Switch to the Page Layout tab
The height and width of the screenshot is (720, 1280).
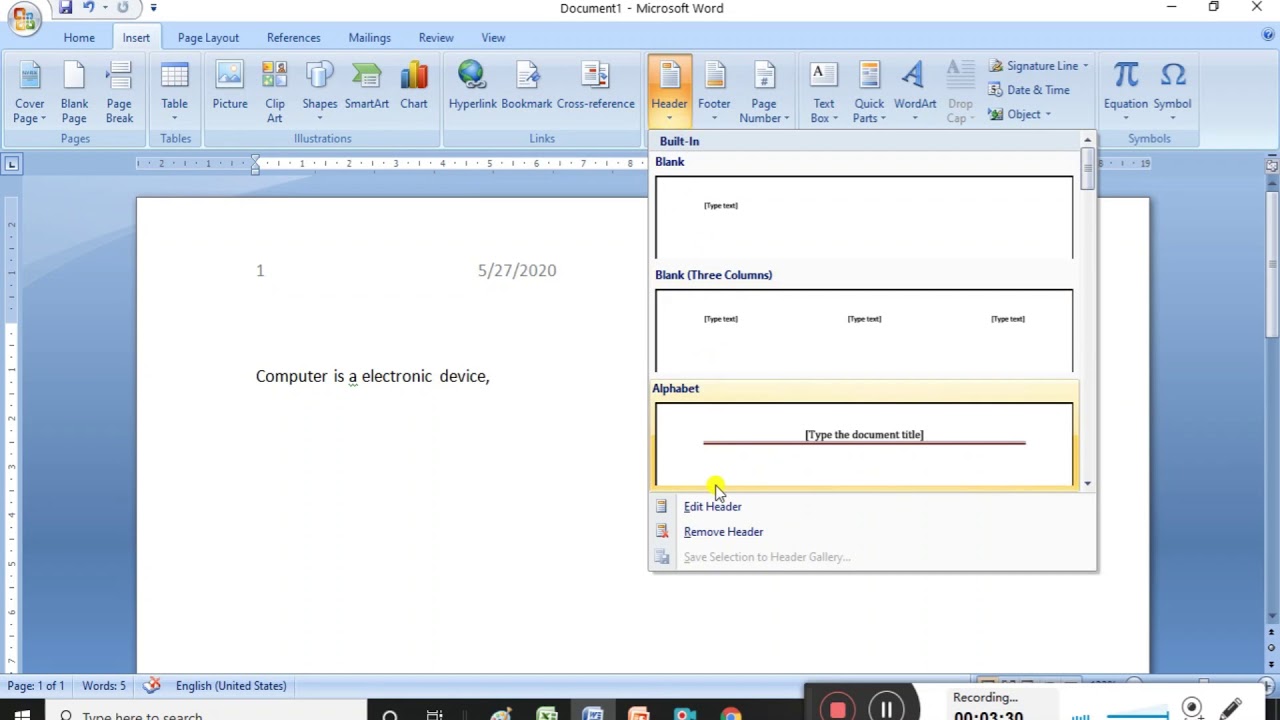(x=208, y=37)
